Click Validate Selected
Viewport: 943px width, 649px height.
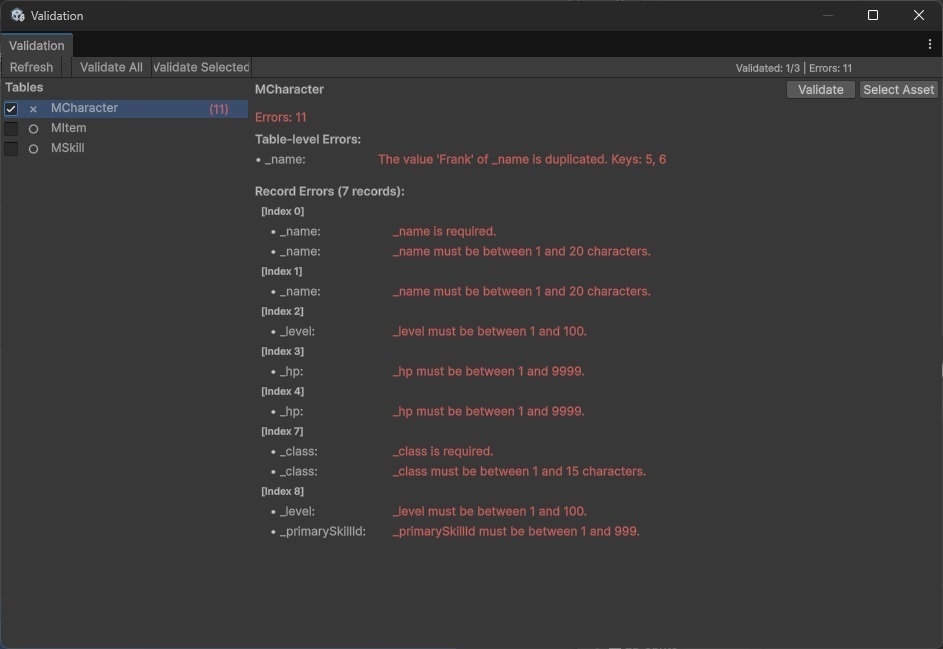[x=200, y=67]
